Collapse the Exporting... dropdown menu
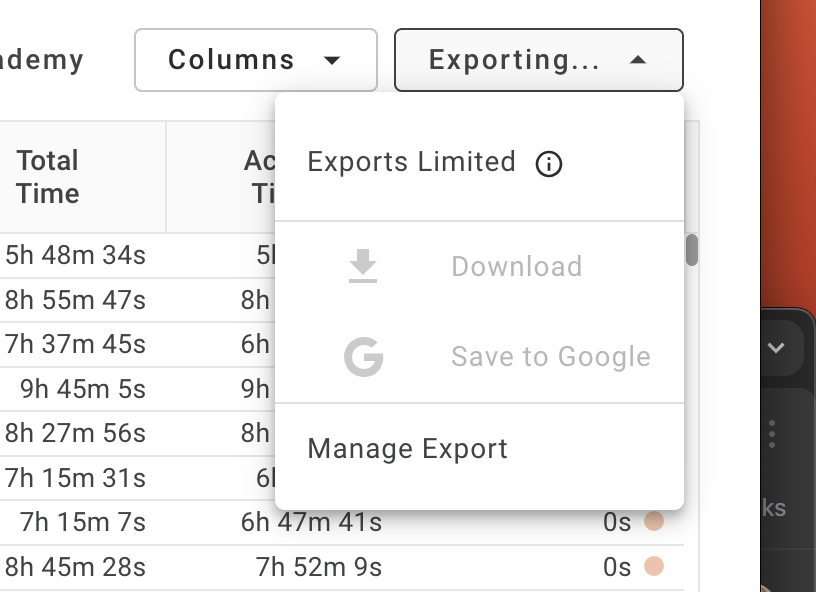This screenshot has height=592, width=816. 539,60
